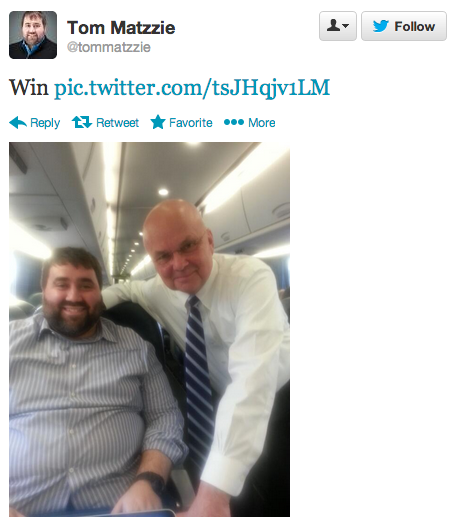Toggle Retweet using the Retweet label

117,122
